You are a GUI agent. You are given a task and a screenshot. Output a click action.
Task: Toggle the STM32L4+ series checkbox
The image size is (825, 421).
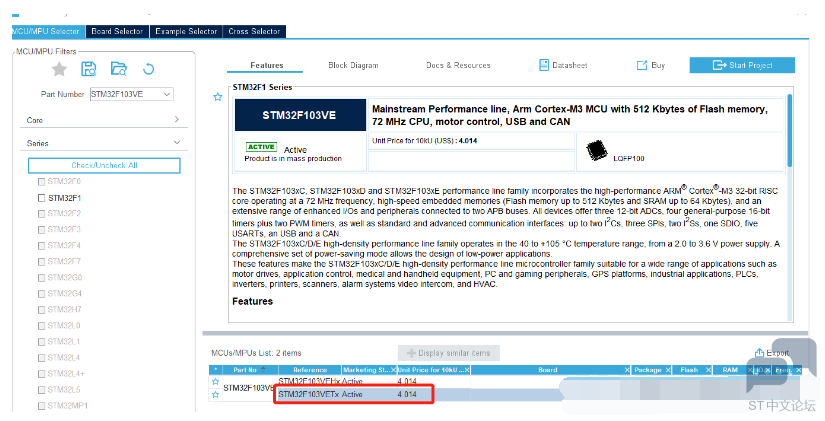tap(41, 374)
